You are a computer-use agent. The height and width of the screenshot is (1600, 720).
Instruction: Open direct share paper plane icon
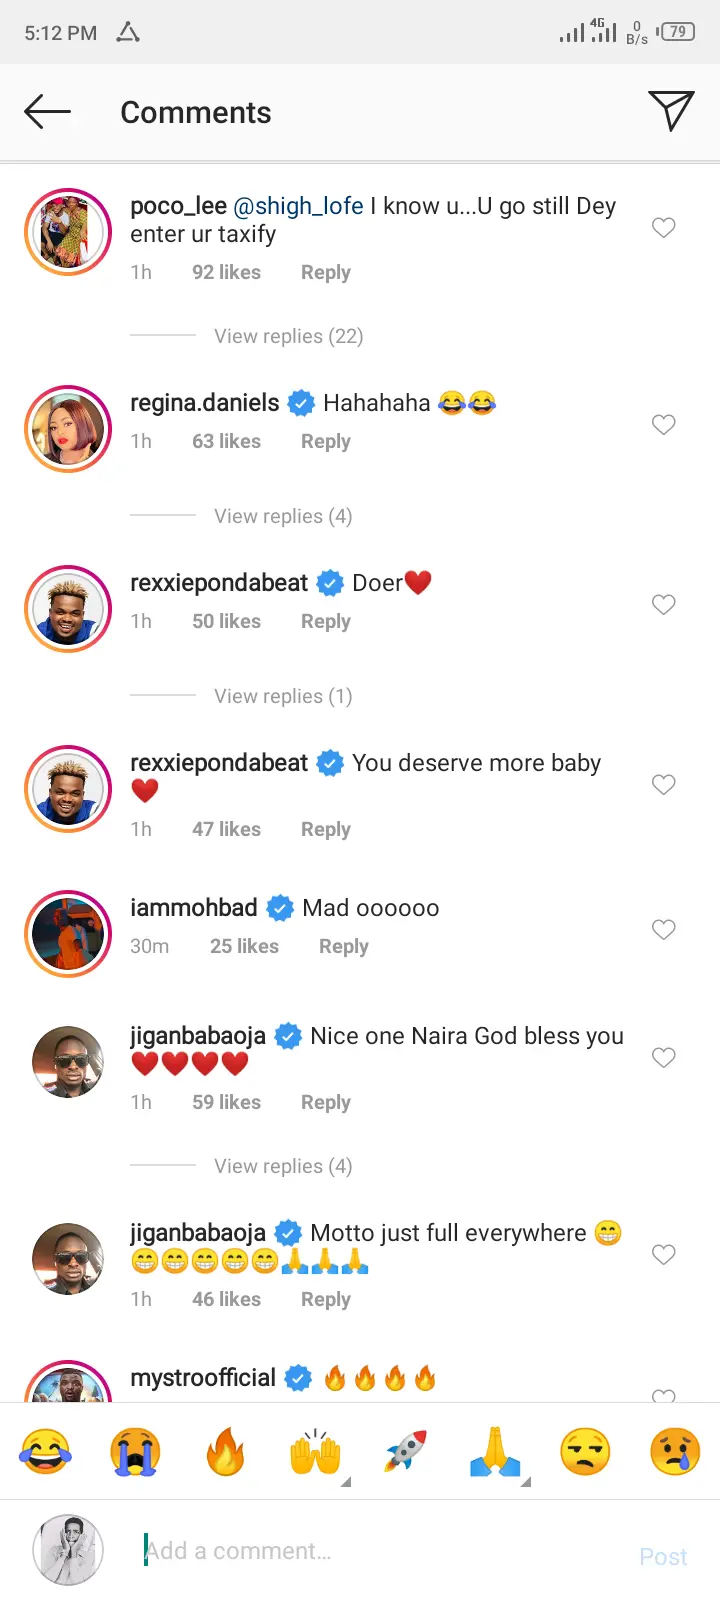click(670, 111)
